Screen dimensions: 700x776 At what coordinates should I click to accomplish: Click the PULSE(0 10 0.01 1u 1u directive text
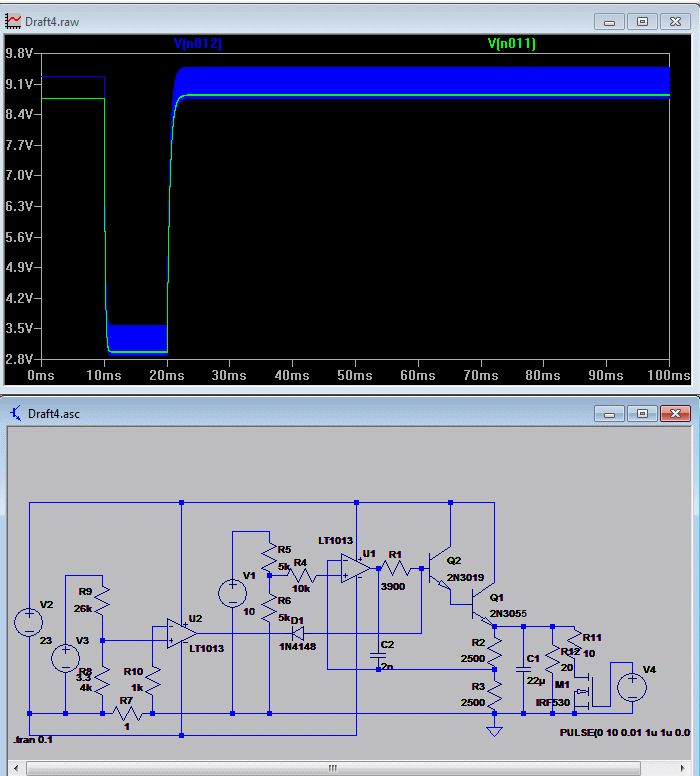[625, 732]
